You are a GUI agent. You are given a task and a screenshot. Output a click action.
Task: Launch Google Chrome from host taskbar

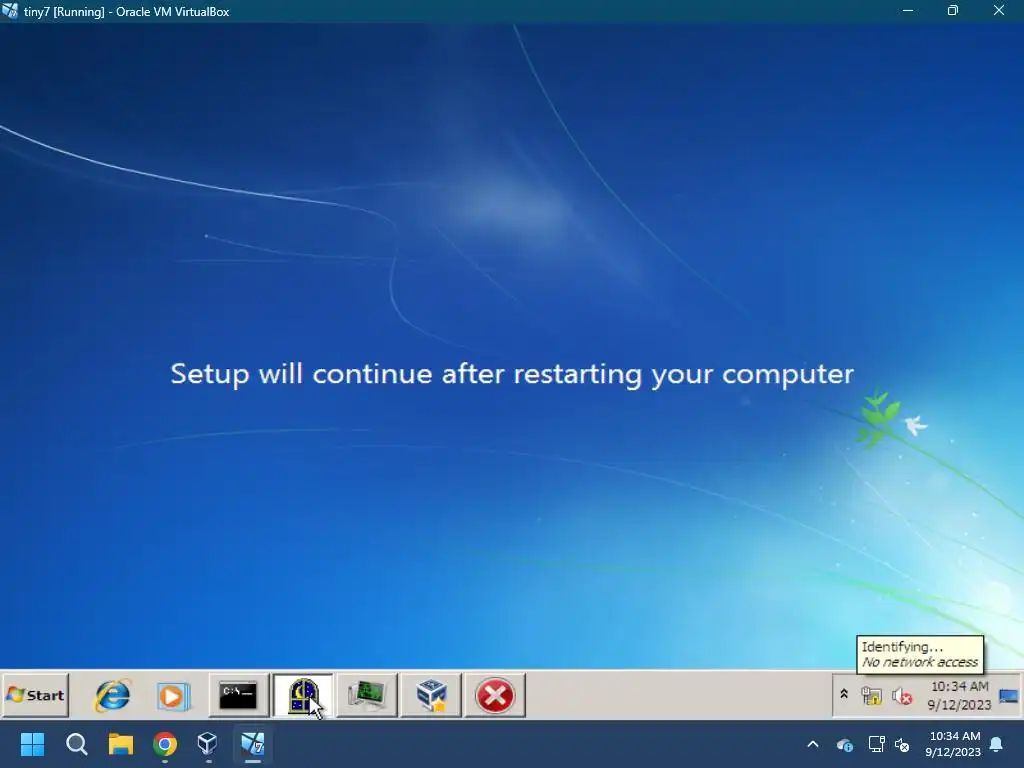pos(165,744)
